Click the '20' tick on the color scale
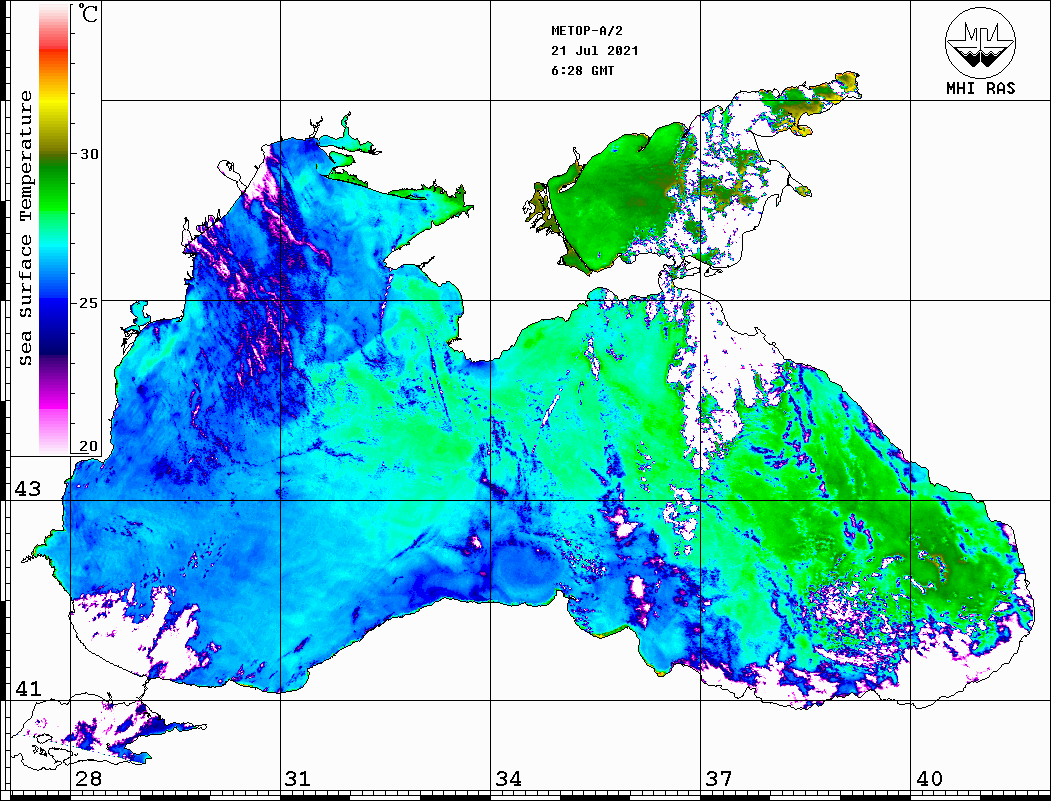 click(88, 446)
